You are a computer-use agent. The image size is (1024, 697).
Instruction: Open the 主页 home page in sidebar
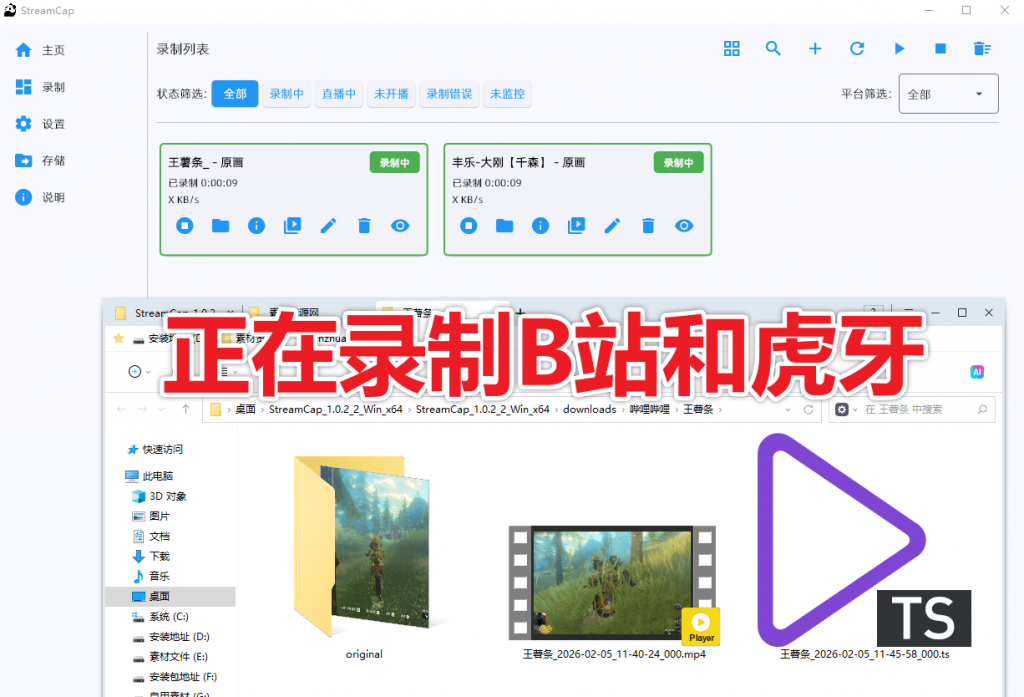click(40, 50)
